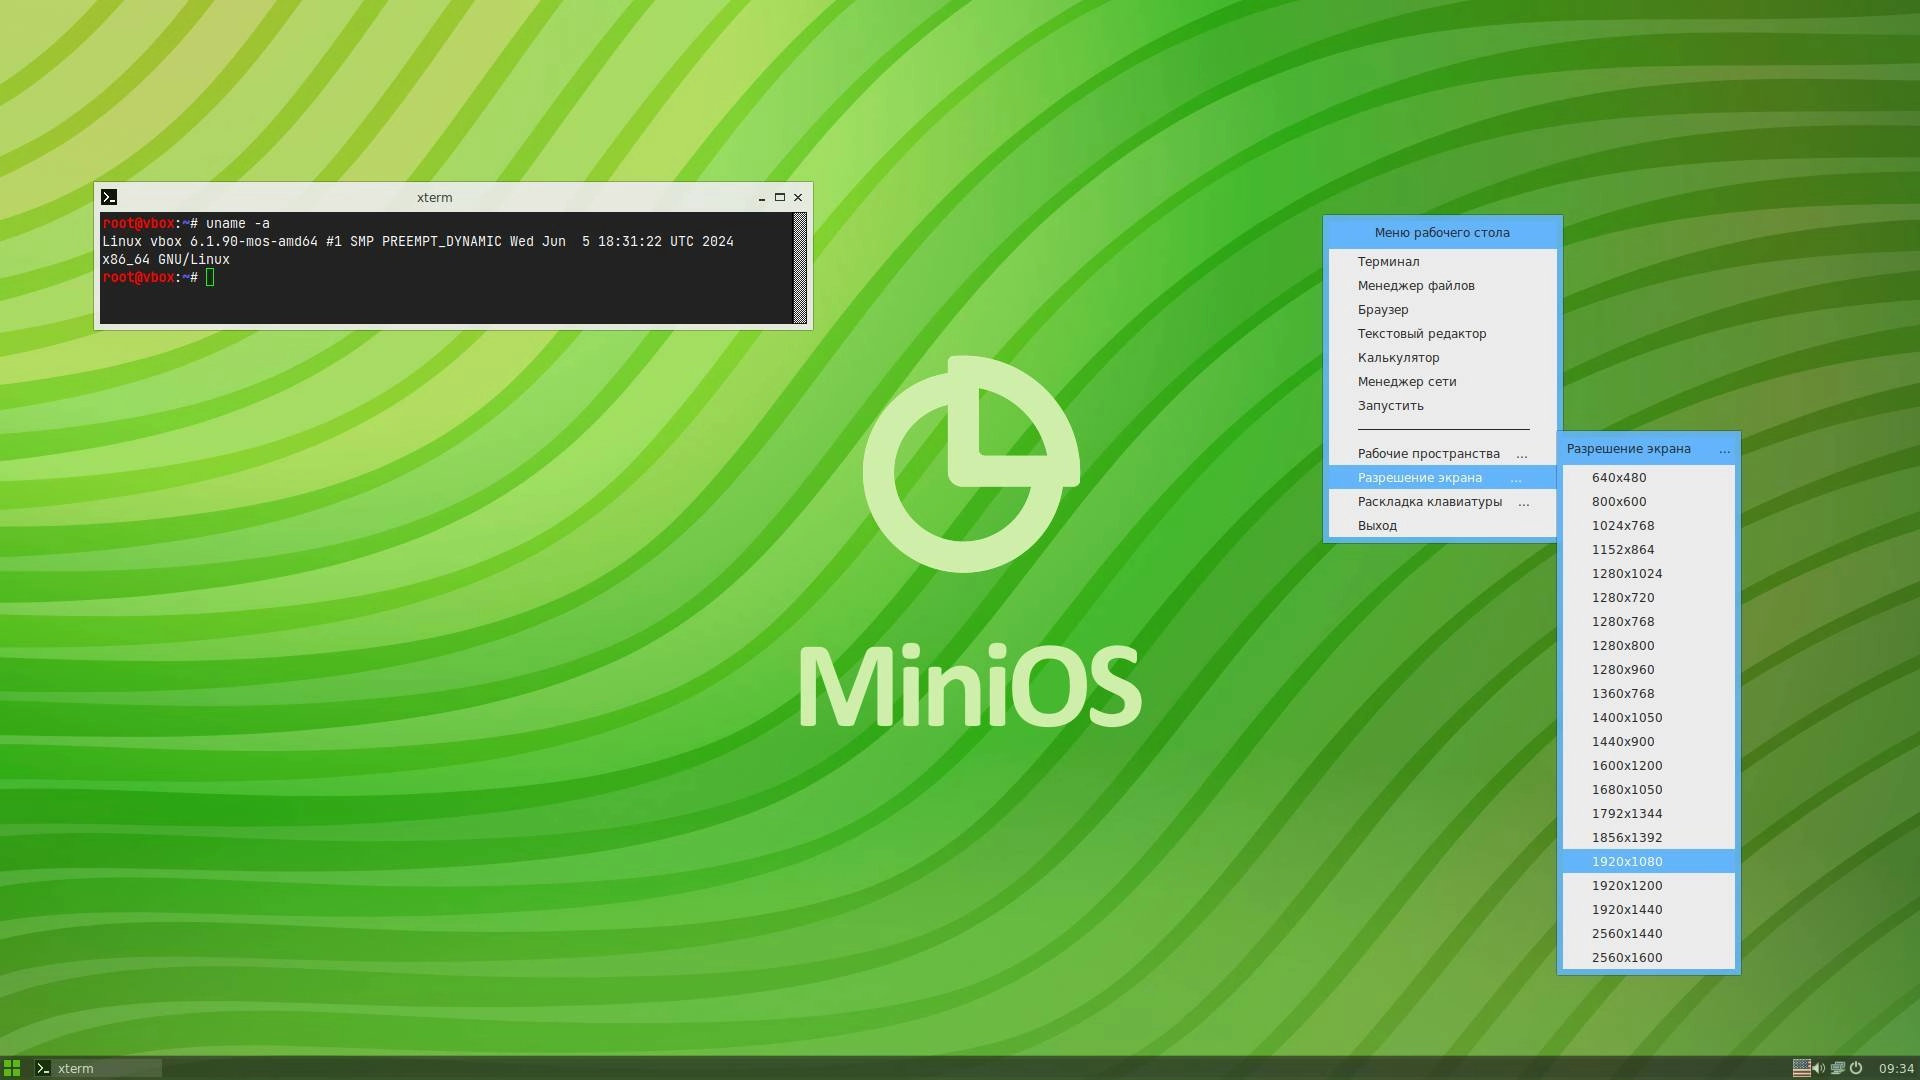Viewport: 1920px width, 1080px height.
Task: Select the 640x480 resolution
Action: (1648, 478)
